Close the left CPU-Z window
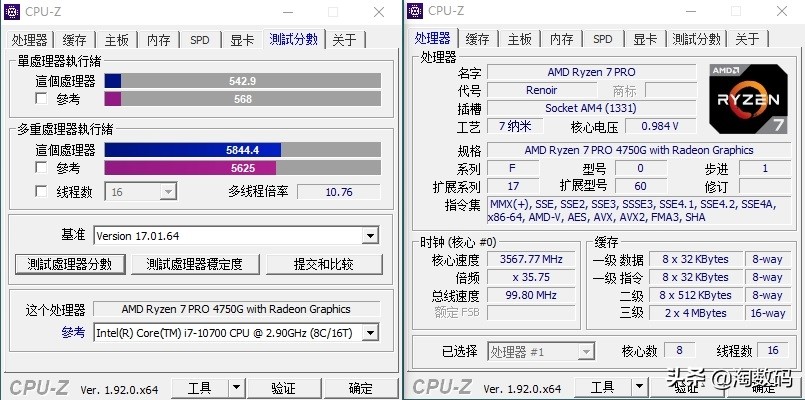Screen dimensions: 805x400 pos(379,11)
